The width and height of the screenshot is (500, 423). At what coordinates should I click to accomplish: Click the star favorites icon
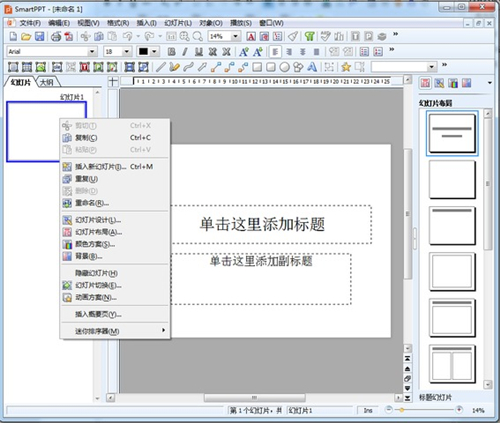pos(346,67)
